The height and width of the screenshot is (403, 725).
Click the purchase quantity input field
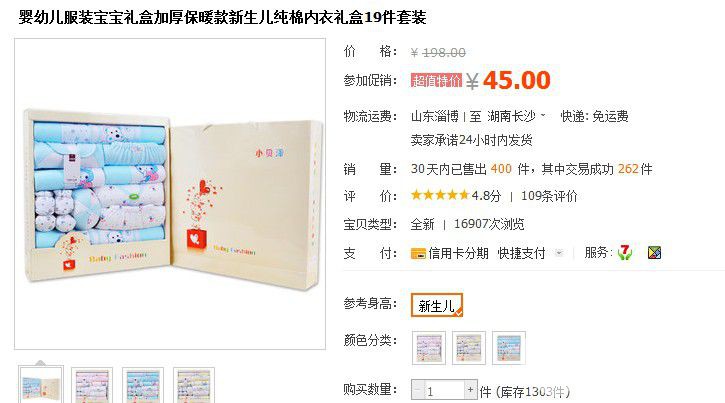coord(443,390)
